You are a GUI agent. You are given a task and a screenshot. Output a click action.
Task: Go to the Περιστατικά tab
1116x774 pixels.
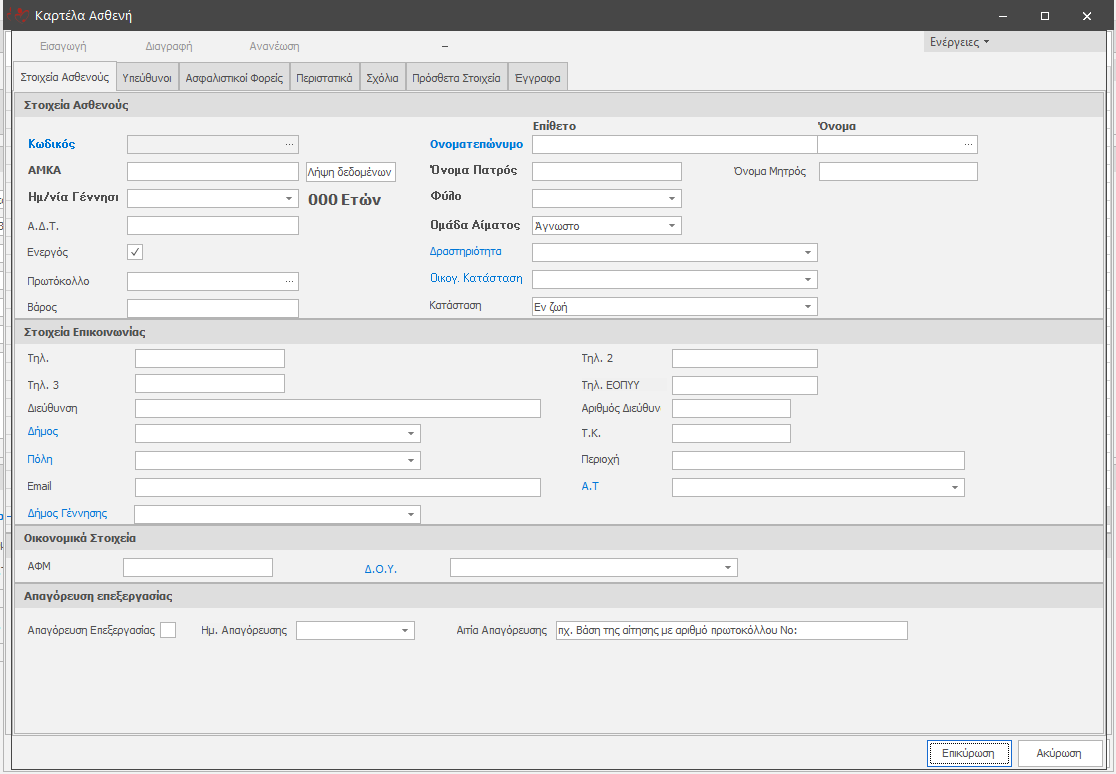click(324, 78)
